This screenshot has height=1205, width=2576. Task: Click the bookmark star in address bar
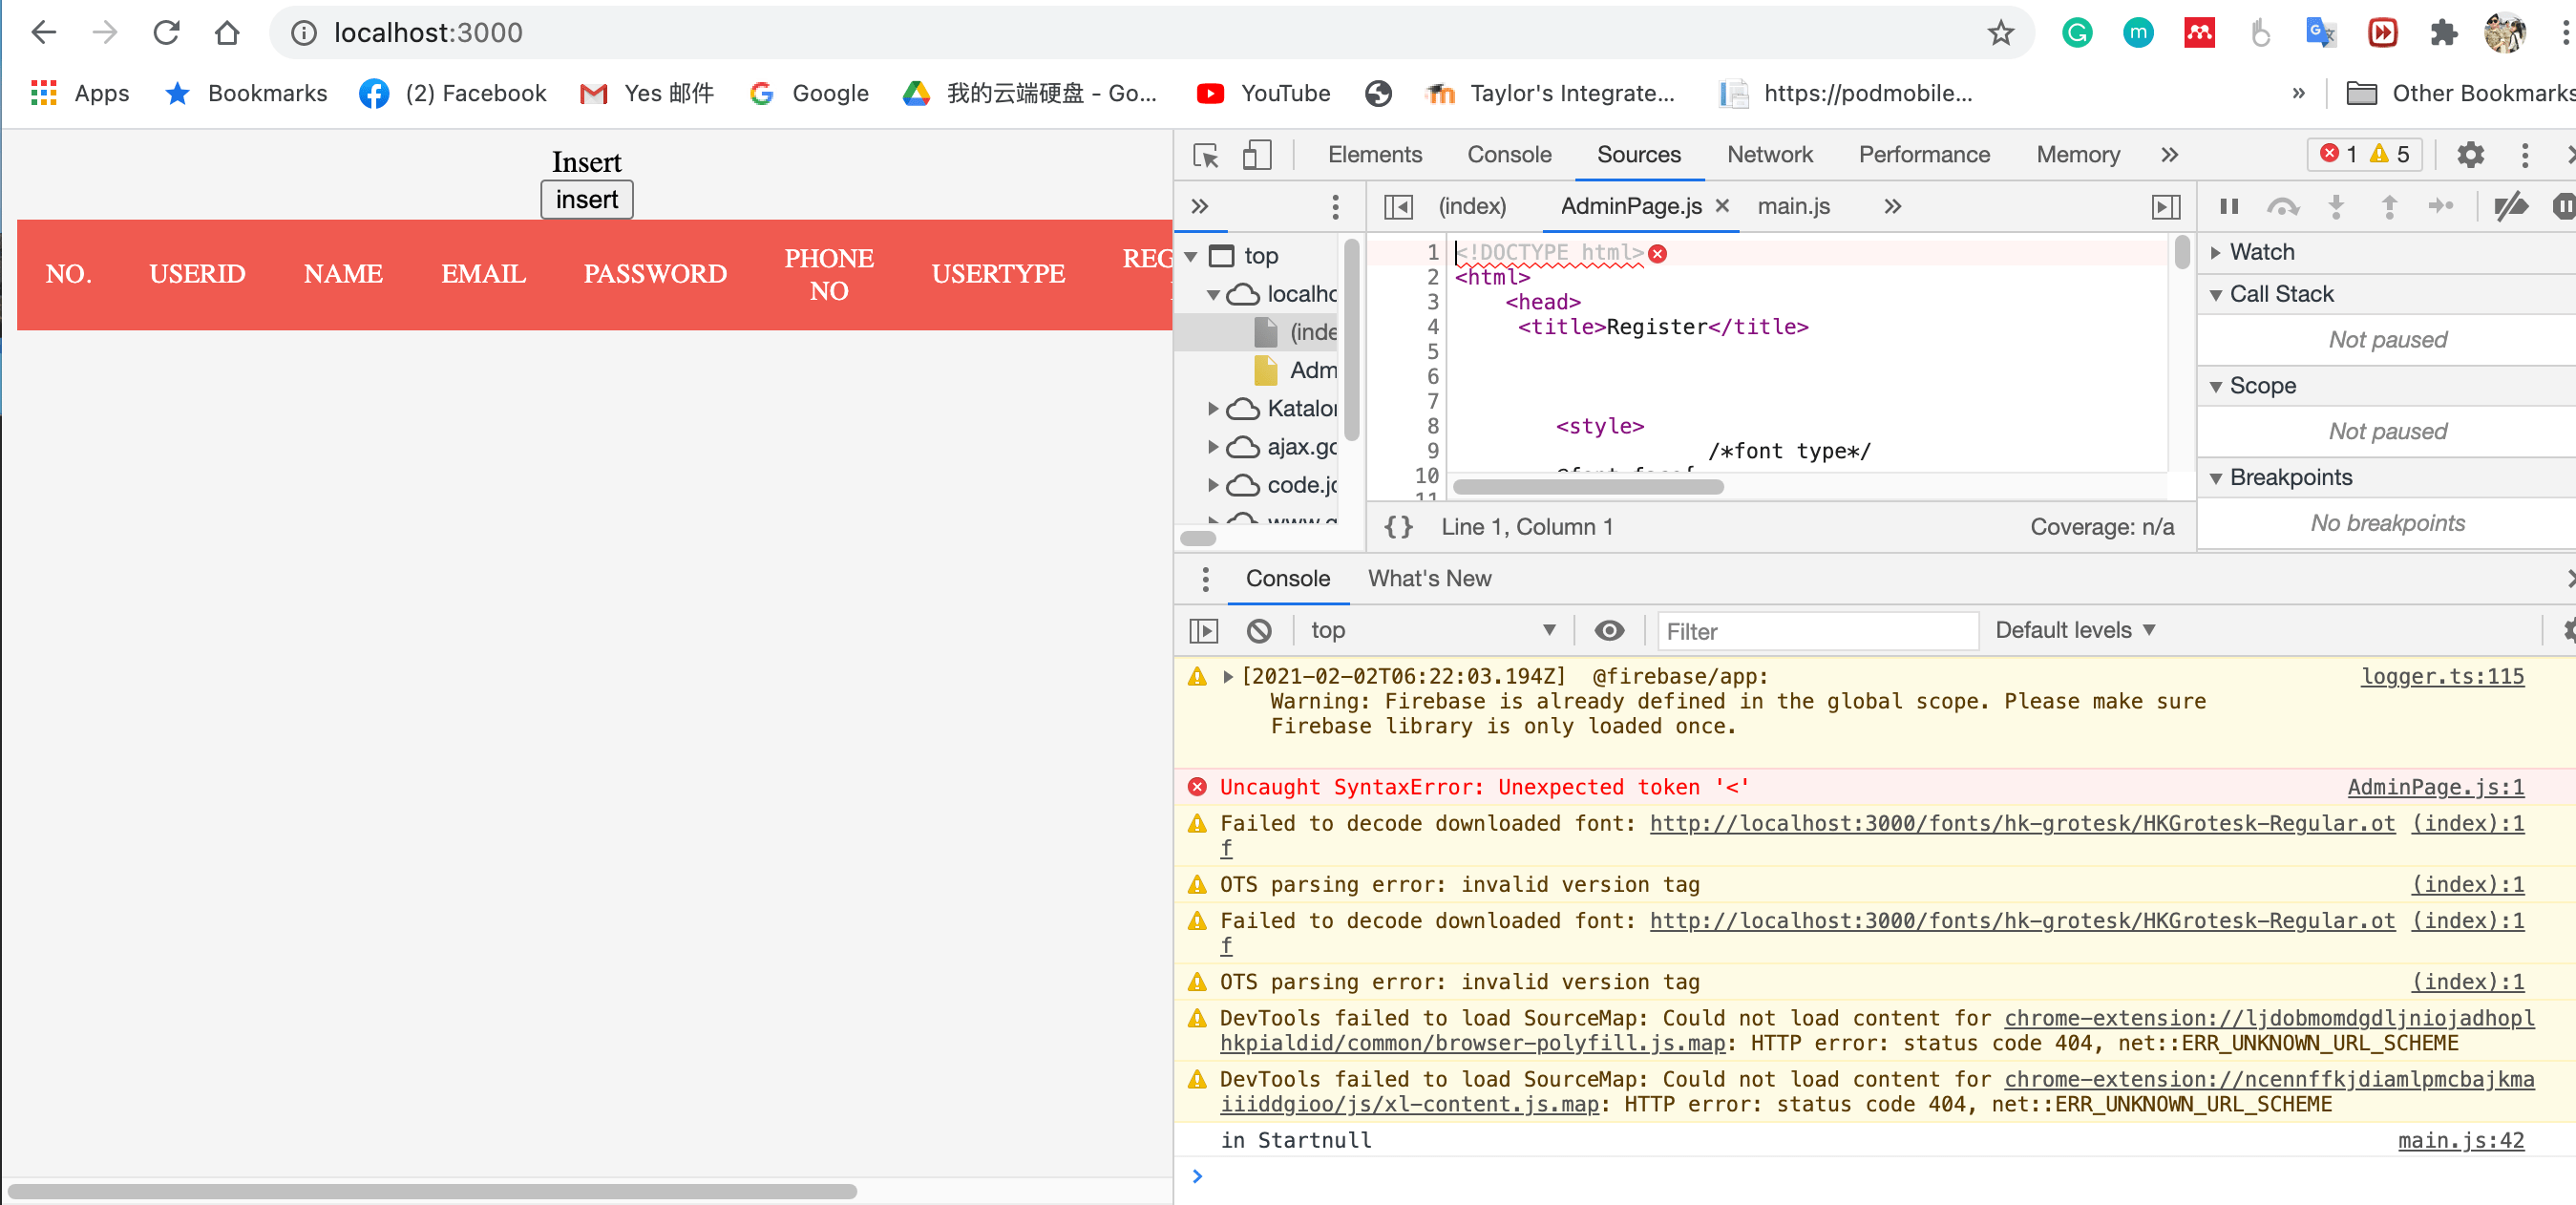pos(2000,33)
